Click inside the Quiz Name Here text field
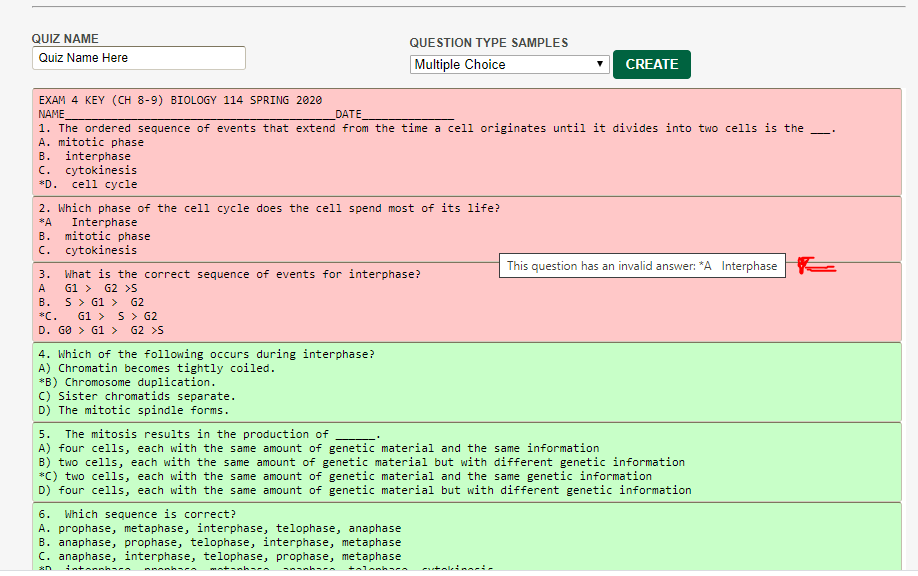 coord(138,57)
